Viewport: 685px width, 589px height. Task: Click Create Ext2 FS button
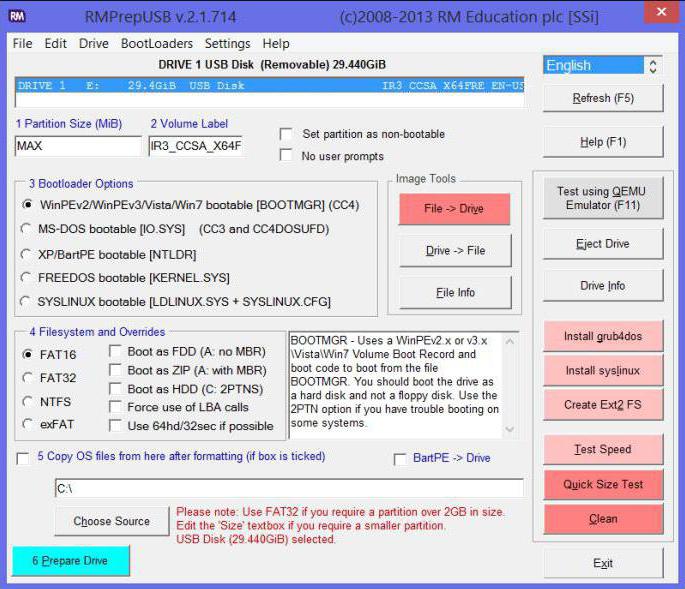[603, 405]
